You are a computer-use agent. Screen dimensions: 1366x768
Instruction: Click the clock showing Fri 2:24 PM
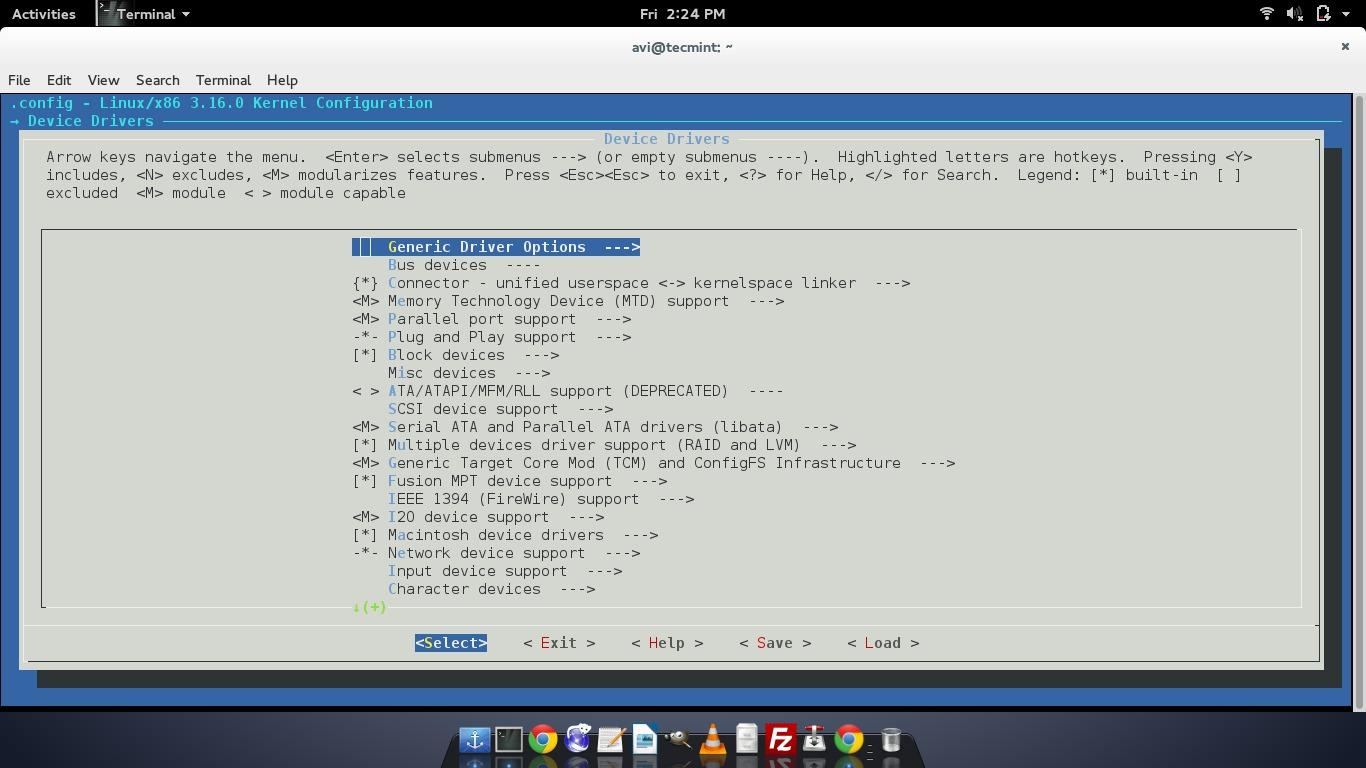pos(682,14)
